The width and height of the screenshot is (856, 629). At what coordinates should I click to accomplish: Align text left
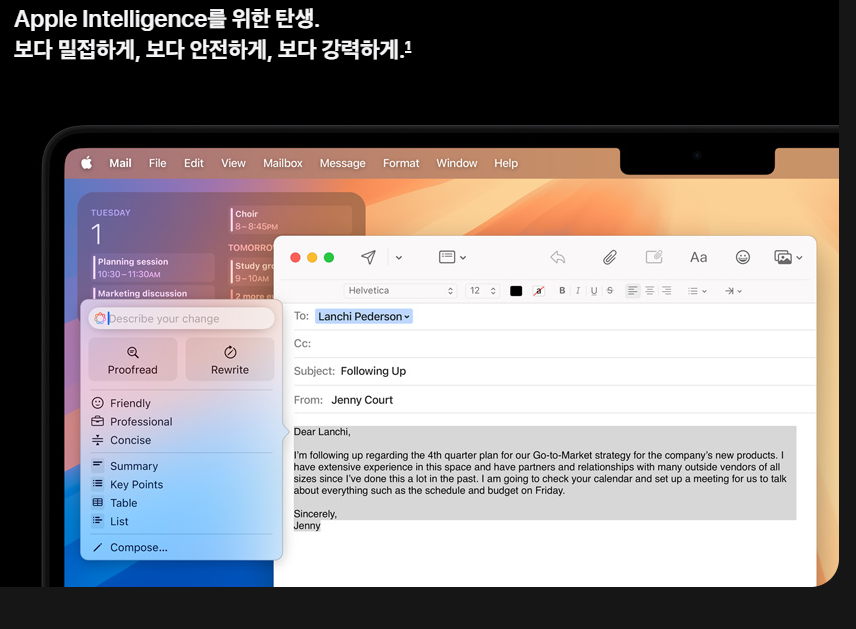tap(632, 290)
